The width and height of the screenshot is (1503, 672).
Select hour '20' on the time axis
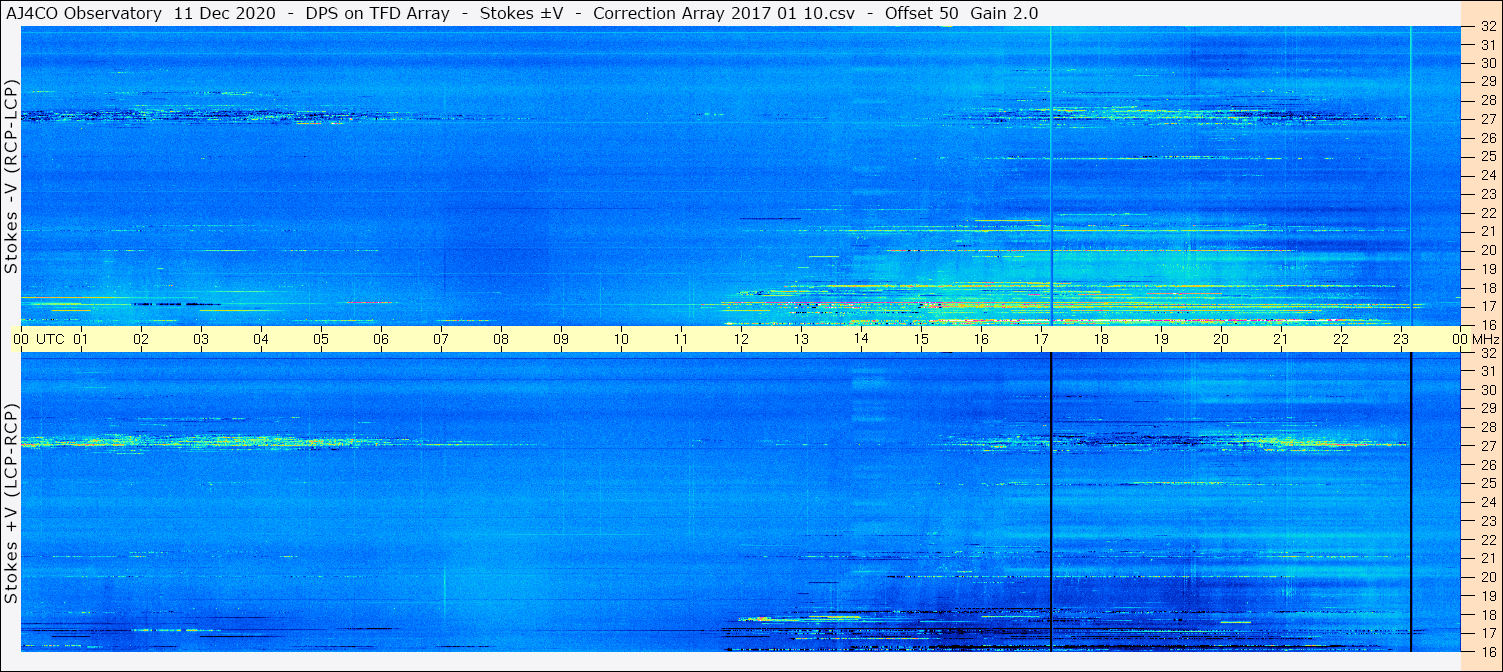pyautogui.click(x=1221, y=339)
